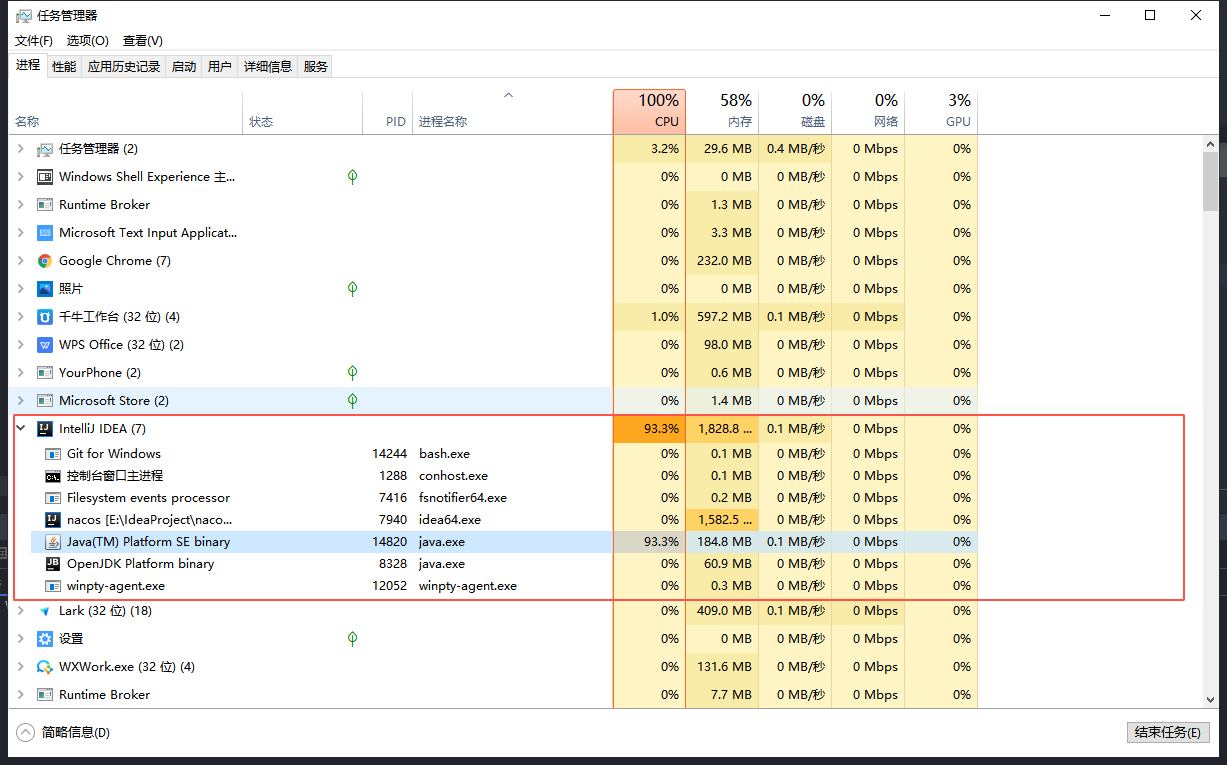Click the Microsoft Store process icon
The image size is (1227, 765).
click(x=45, y=401)
